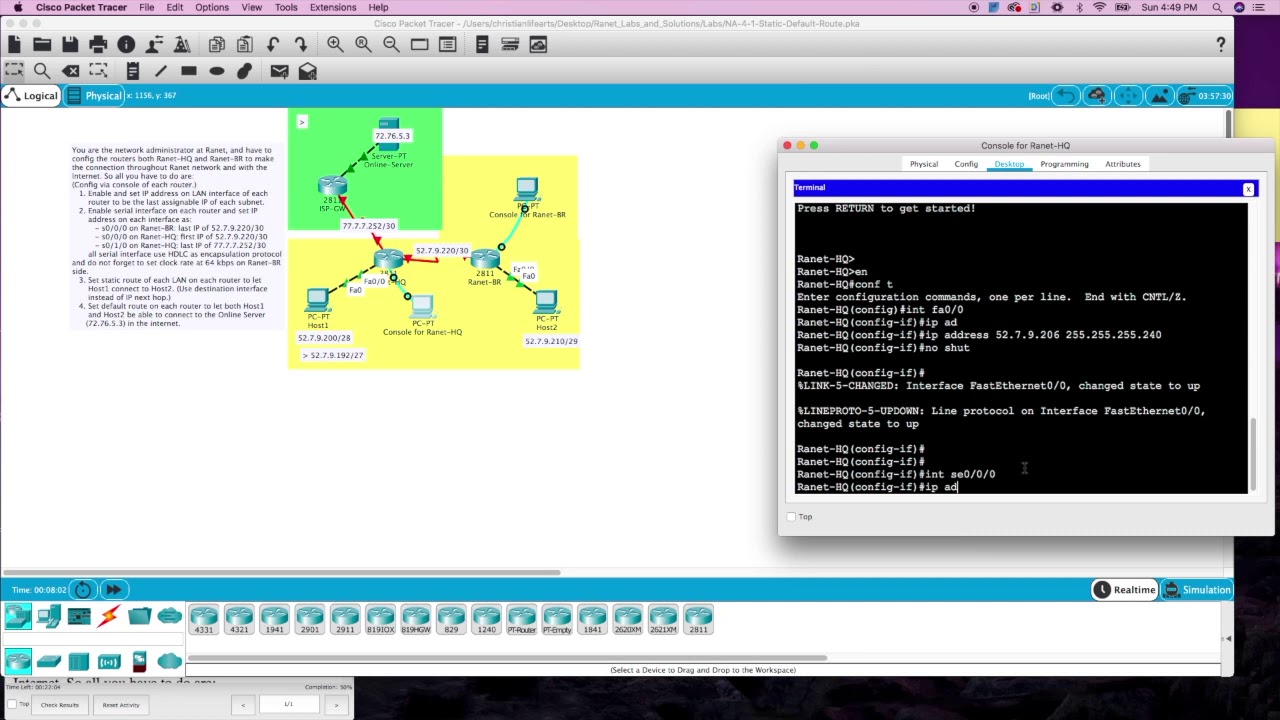This screenshot has width=1280, height=720.
Task: Enable Top checkbox in console window
Action: coord(792,517)
